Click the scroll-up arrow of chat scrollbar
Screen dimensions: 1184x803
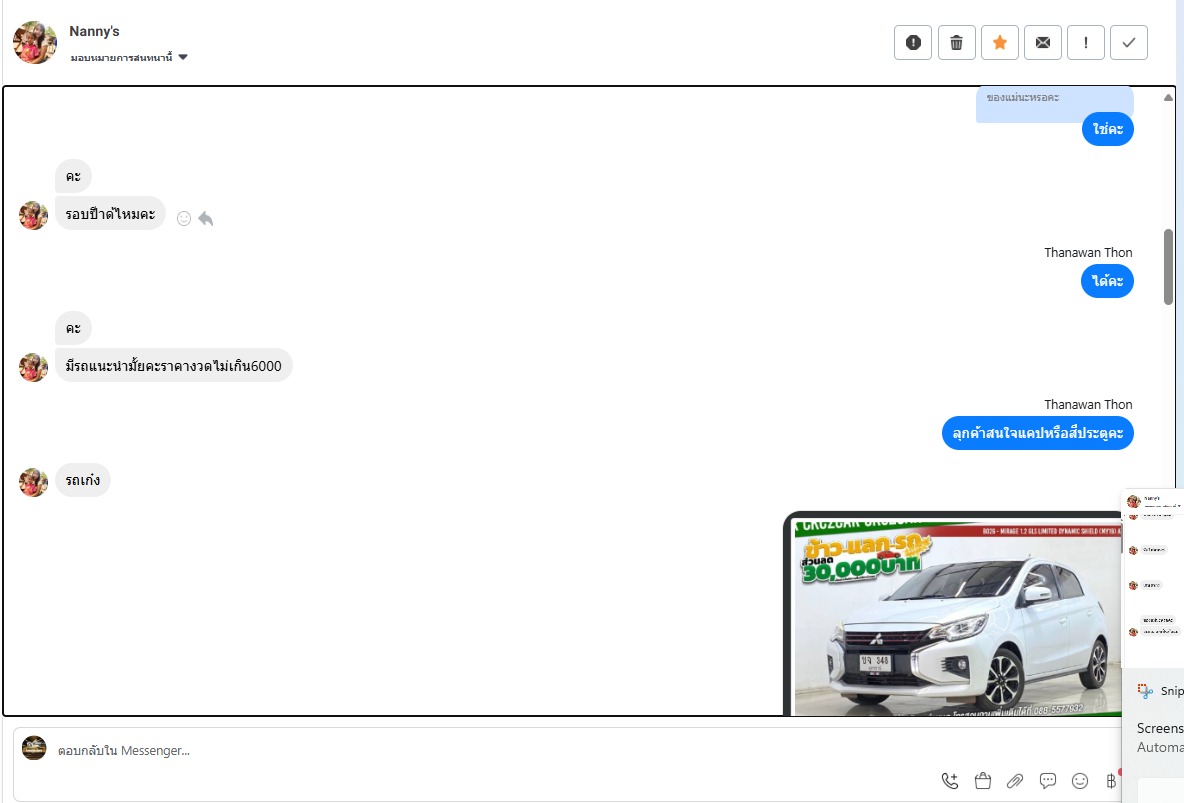click(1168, 97)
